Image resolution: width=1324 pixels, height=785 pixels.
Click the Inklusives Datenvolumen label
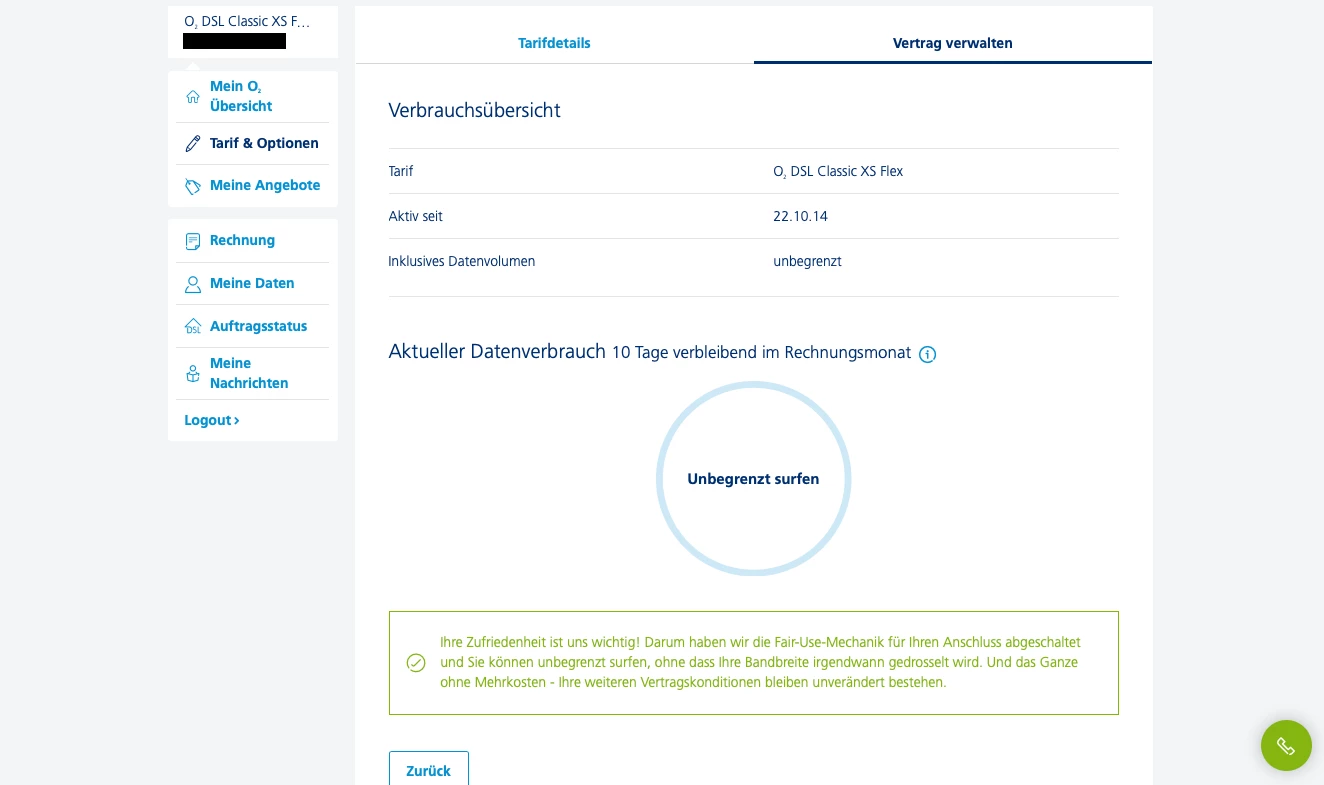click(x=462, y=262)
